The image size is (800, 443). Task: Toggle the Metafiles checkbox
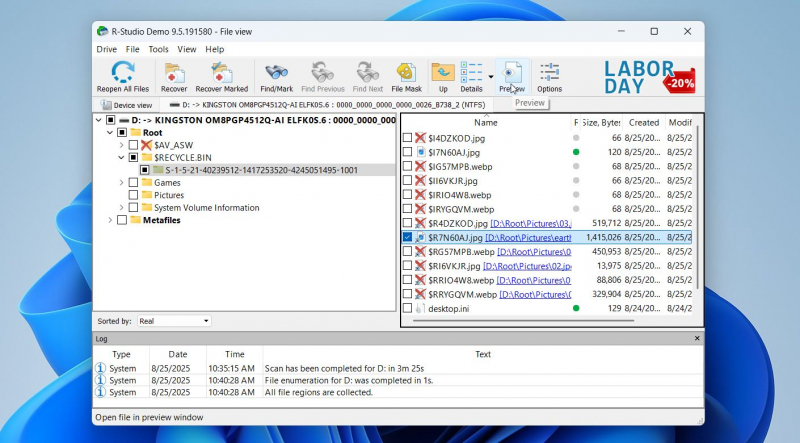point(122,220)
